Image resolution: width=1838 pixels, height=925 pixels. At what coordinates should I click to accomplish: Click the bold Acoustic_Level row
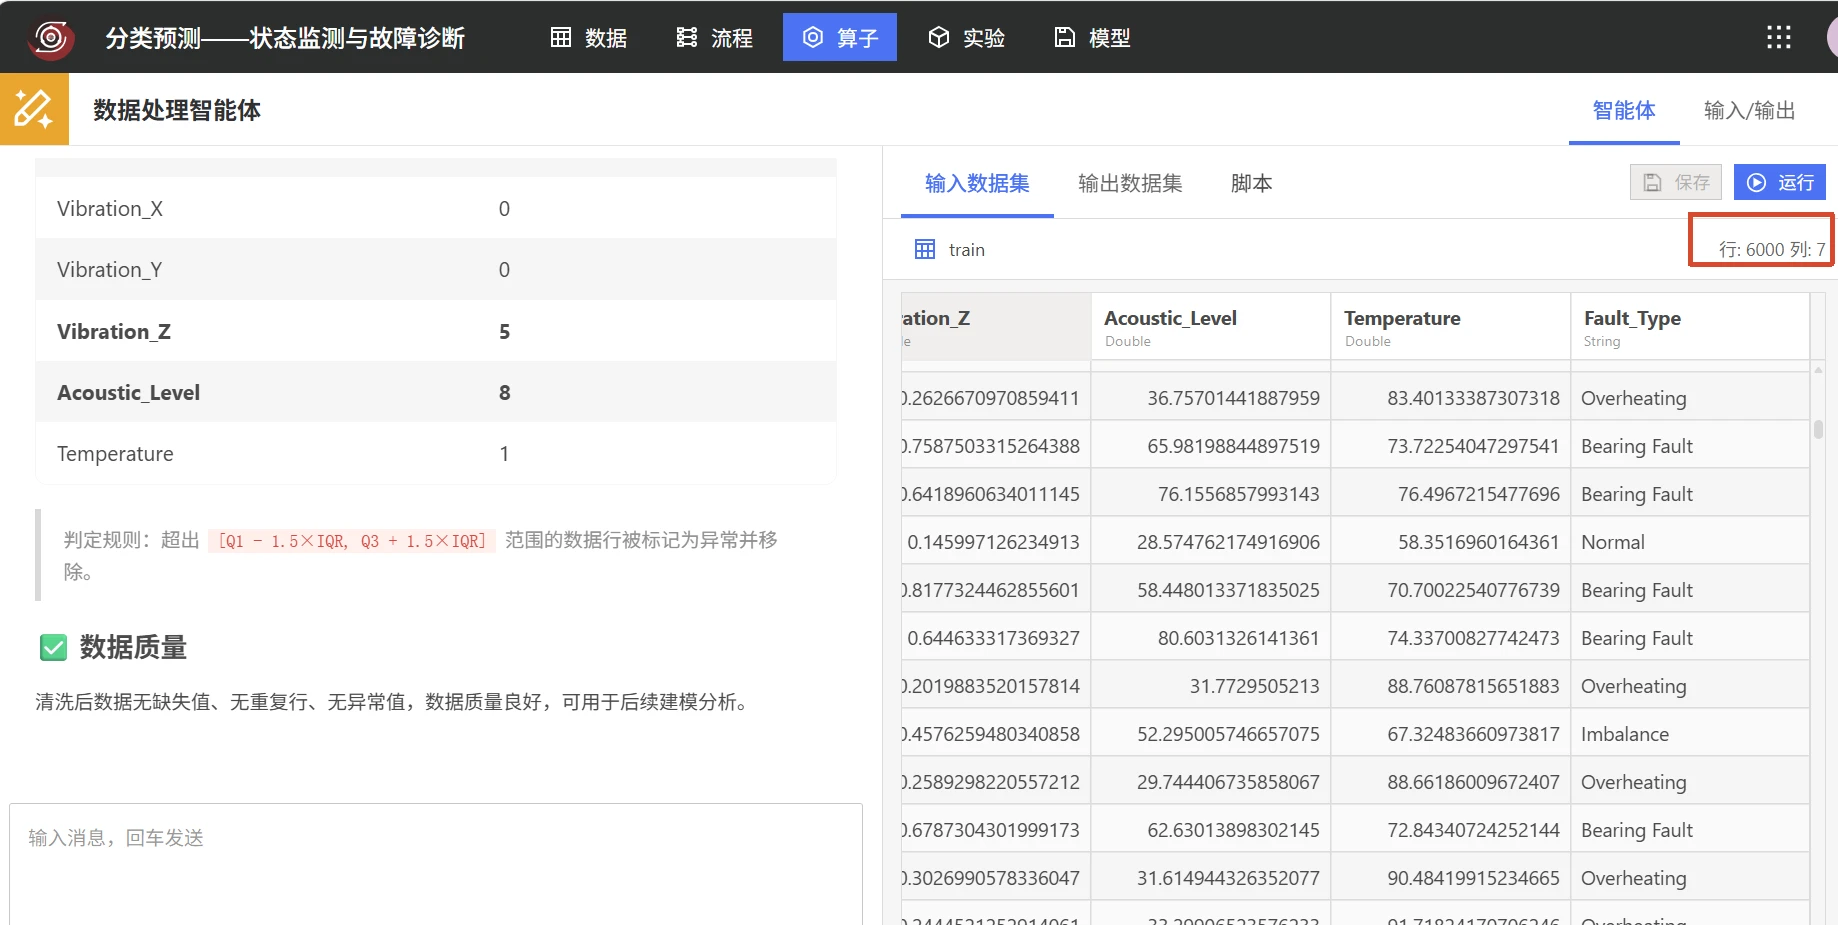point(436,392)
